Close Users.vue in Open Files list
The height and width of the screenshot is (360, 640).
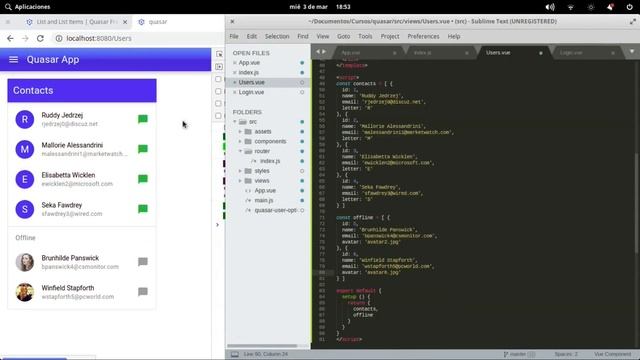tap(235, 82)
